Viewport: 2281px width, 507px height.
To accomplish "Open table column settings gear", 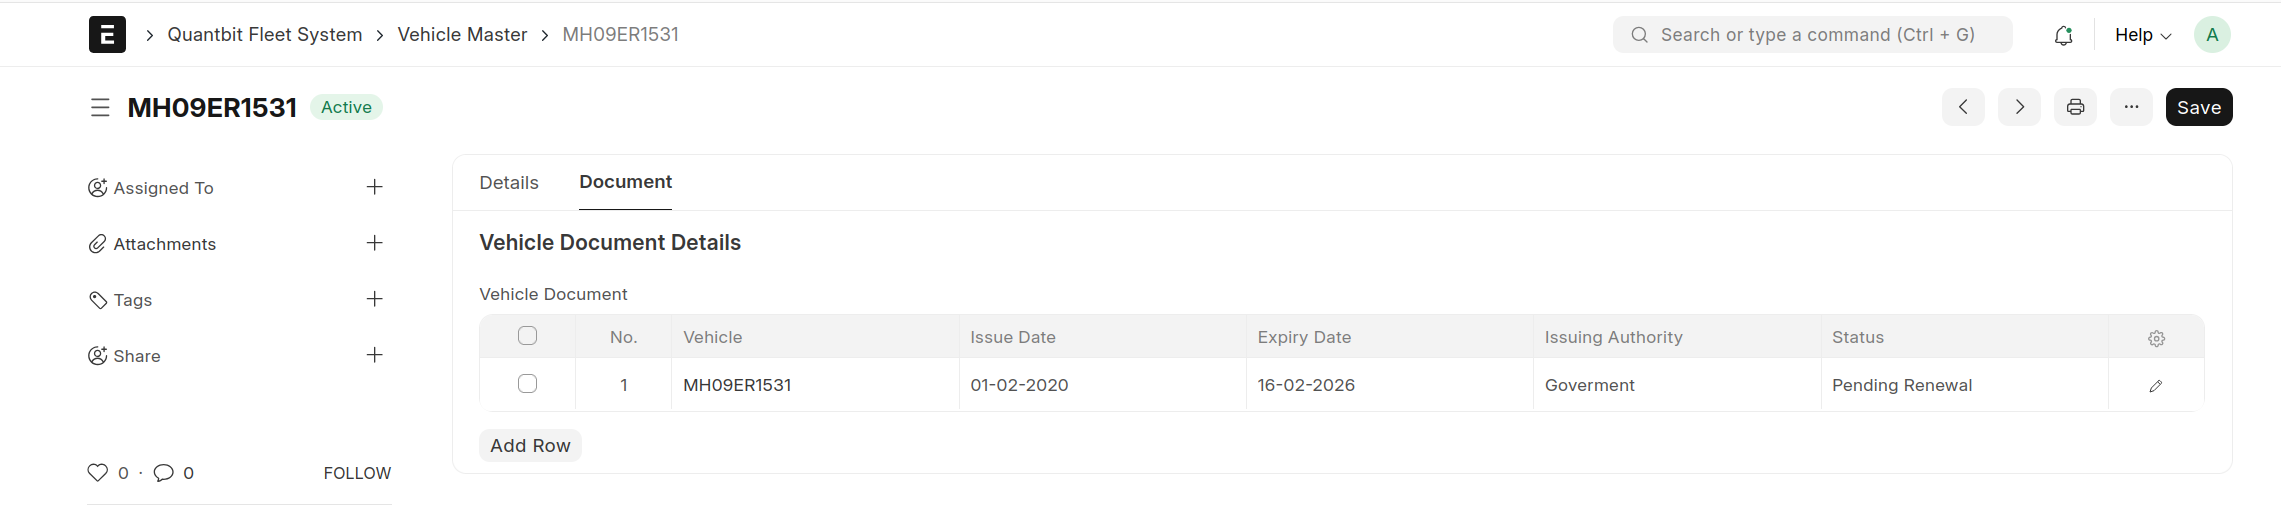I will [x=2156, y=339].
